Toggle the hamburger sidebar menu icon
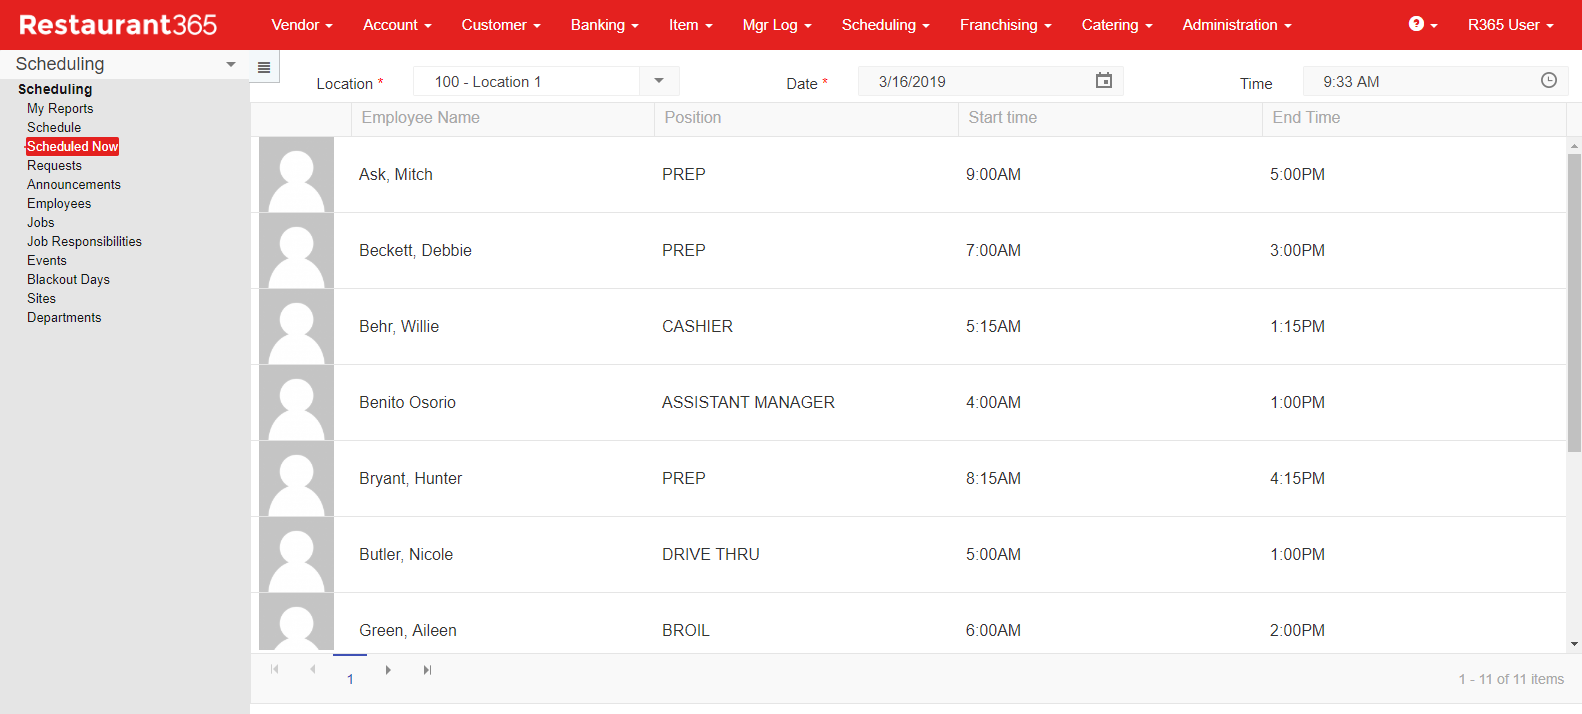1582x714 pixels. click(x=264, y=67)
